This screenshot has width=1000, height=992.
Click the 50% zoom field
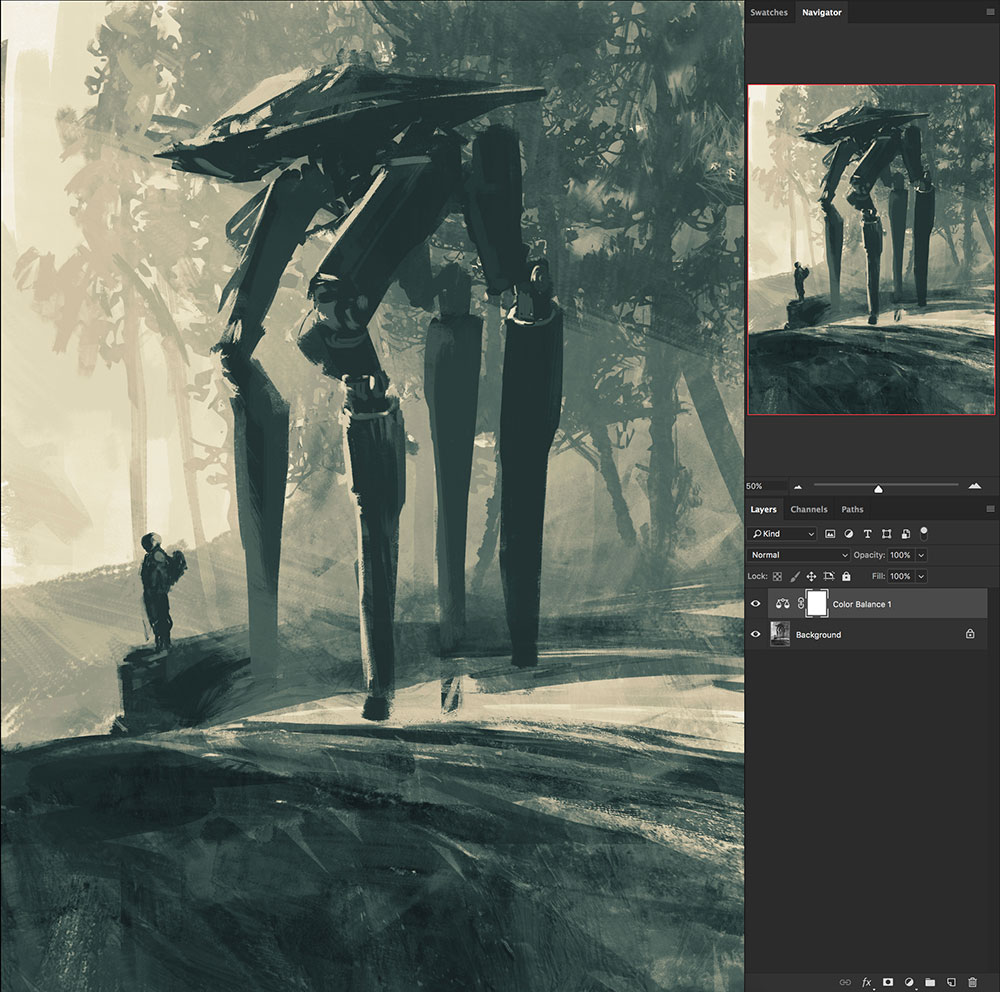pyautogui.click(x=765, y=485)
